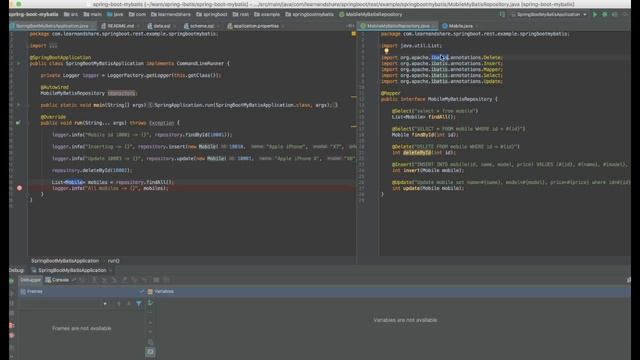Click 'src' in the navigation breadcrumb
The width and height of the screenshot is (640, 360).
coord(71,14)
